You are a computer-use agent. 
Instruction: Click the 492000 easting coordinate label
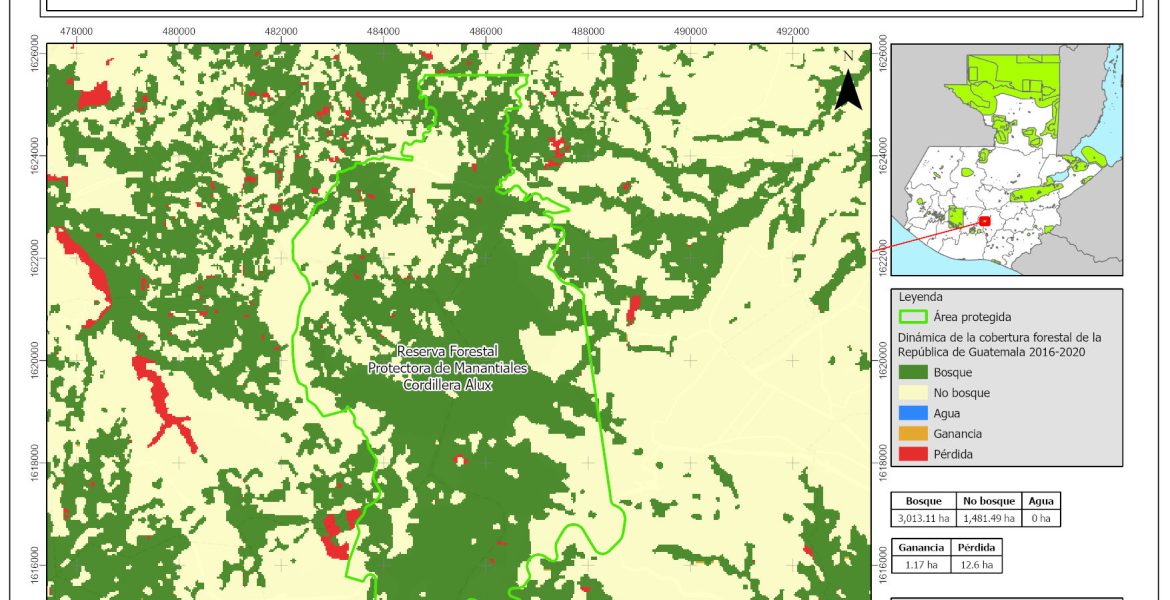pyautogui.click(x=792, y=31)
